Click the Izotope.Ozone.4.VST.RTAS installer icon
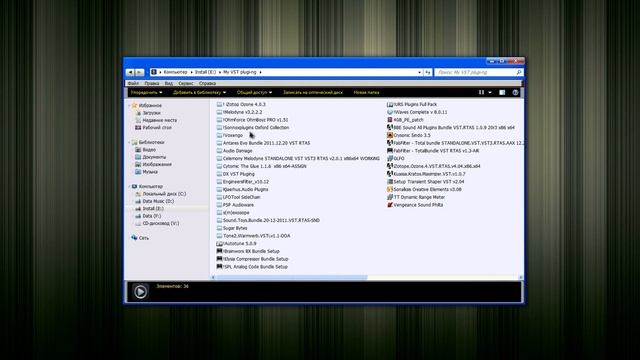The width and height of the screenshot is (640, 360). [x=390, y=166]
